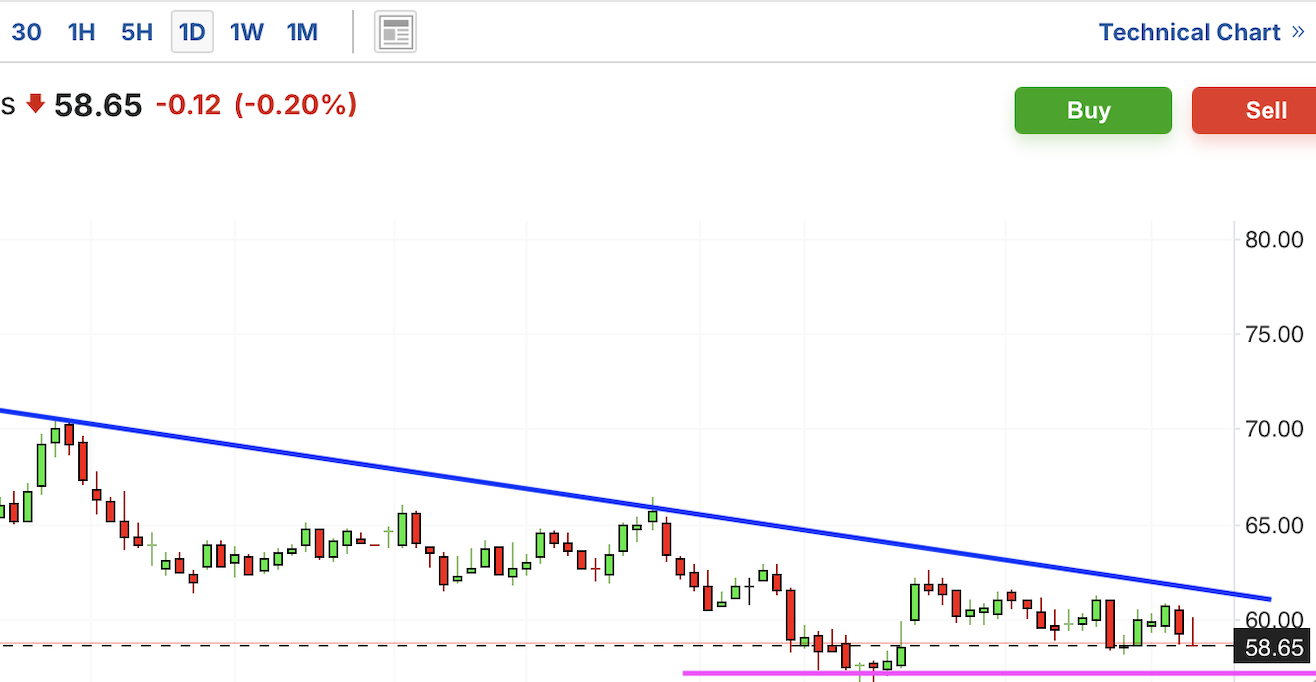Select the price change -0.12
Screen dimensions: 1316x682
188,105
